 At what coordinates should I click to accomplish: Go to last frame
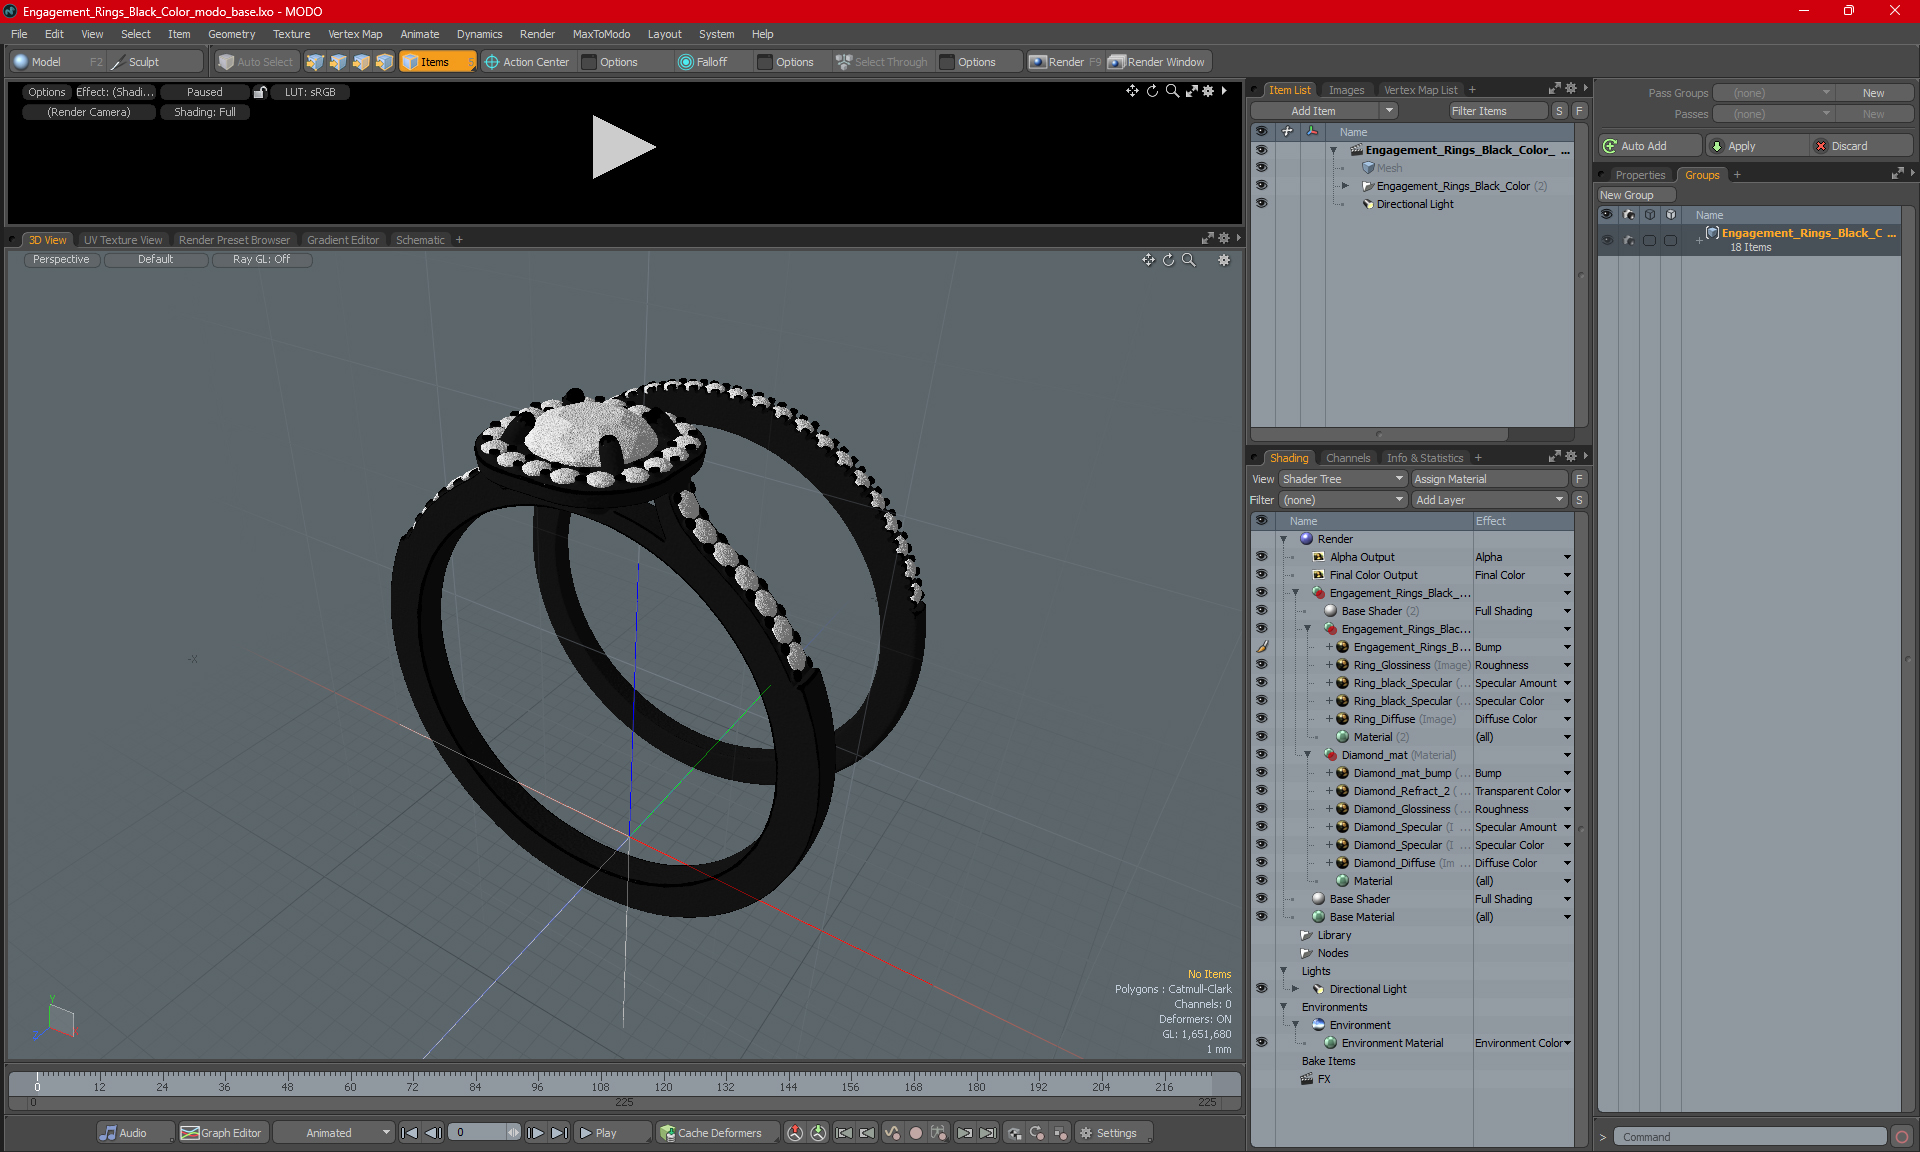coord(560,1133)
